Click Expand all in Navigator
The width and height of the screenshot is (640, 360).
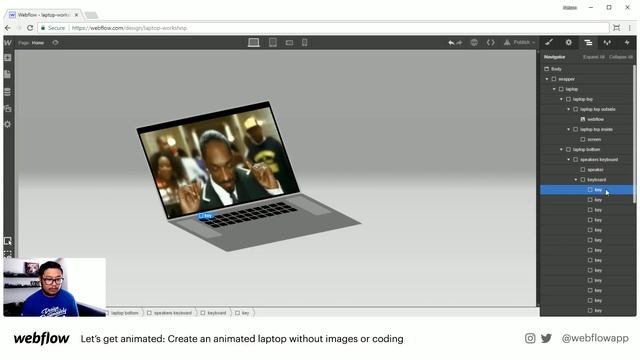(594, 57)
